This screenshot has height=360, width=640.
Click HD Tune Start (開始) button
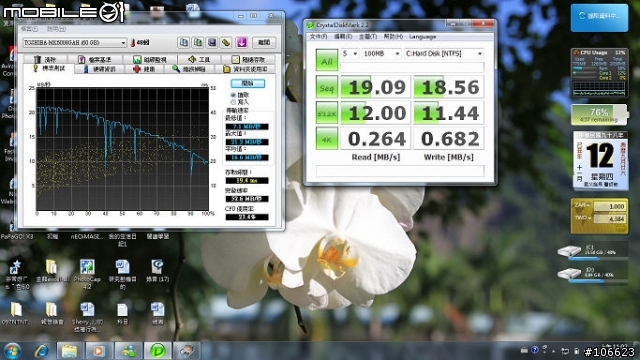[x=248, y=83]
